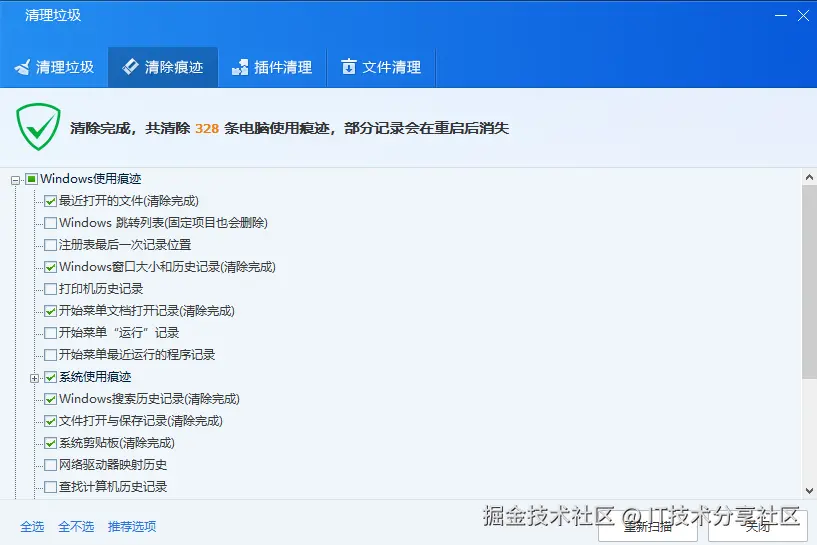Uncheck Windows窗口大小和历史记录 checkbox
The height and width of the screenshot is (545, 817).
(x=51, y=267)
